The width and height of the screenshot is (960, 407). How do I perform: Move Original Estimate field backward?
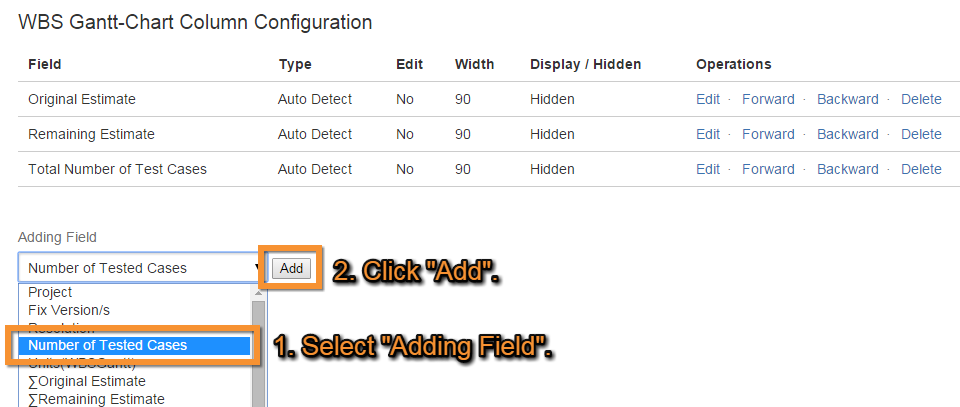coord(847,99)
